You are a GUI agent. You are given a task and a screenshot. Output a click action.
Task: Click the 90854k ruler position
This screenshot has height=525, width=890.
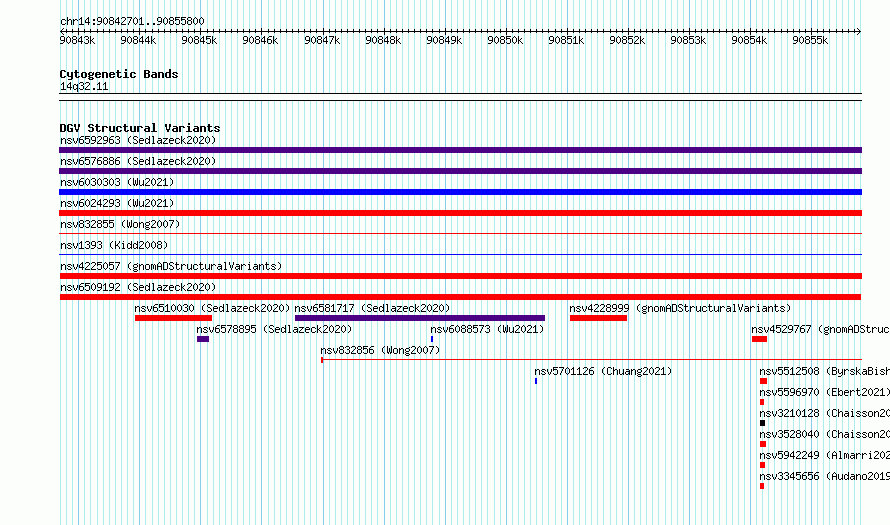click(749, 40)
